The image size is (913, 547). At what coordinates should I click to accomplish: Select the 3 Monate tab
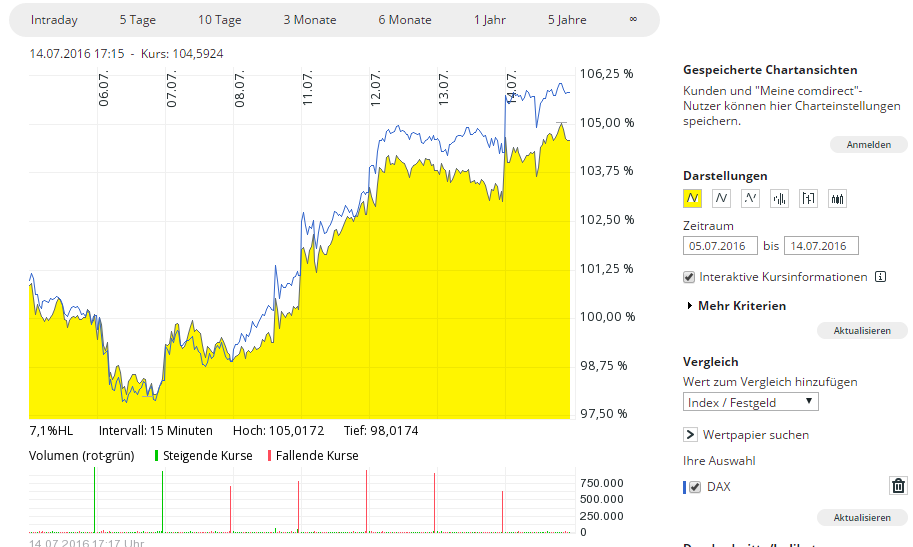[310, 20]
